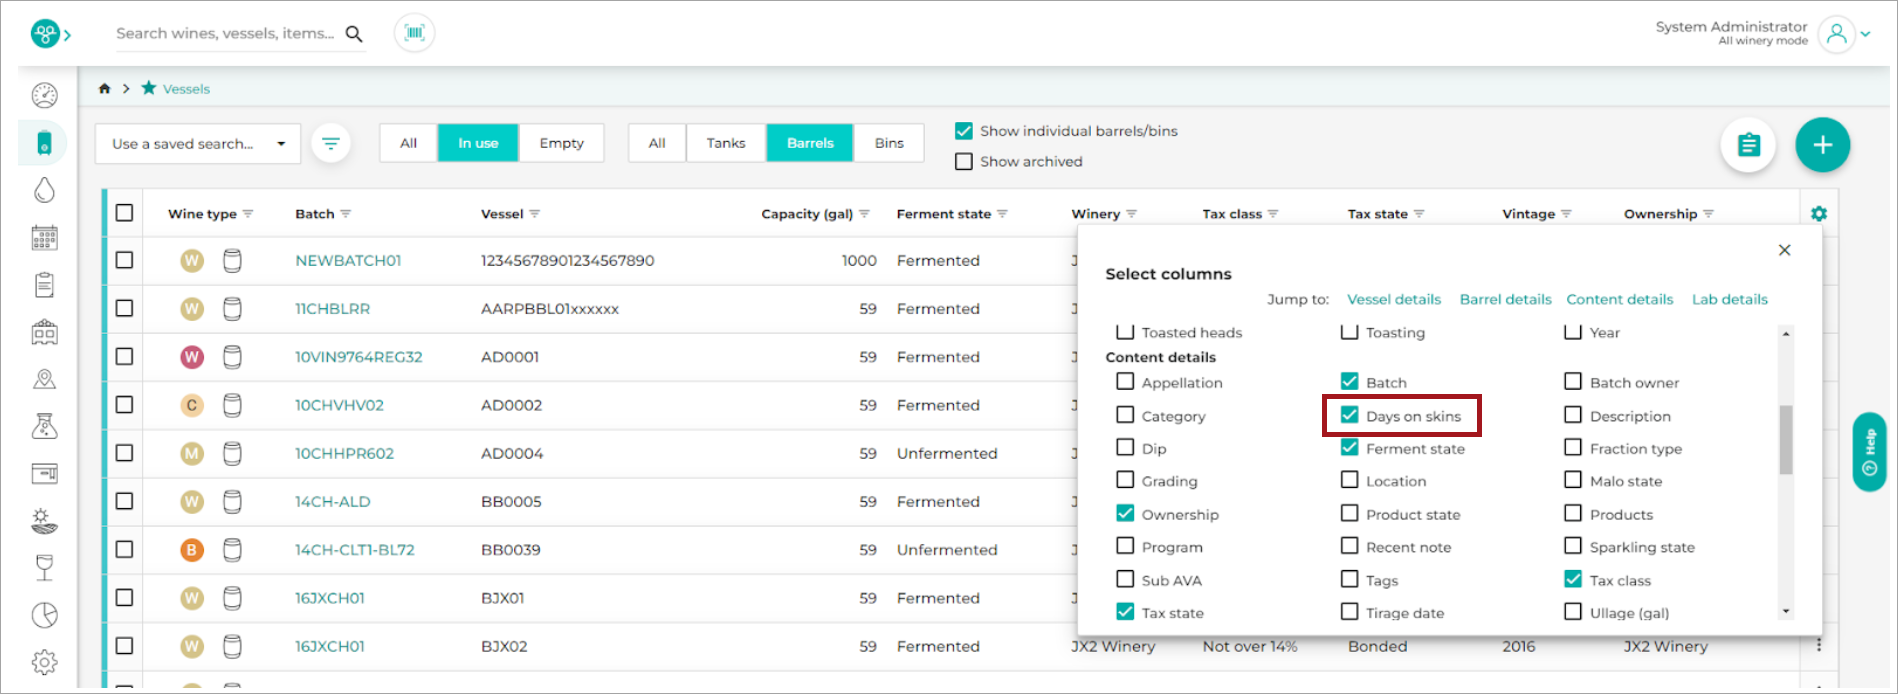
Task: Click the Help side tab
Action: coord(1869,451)
